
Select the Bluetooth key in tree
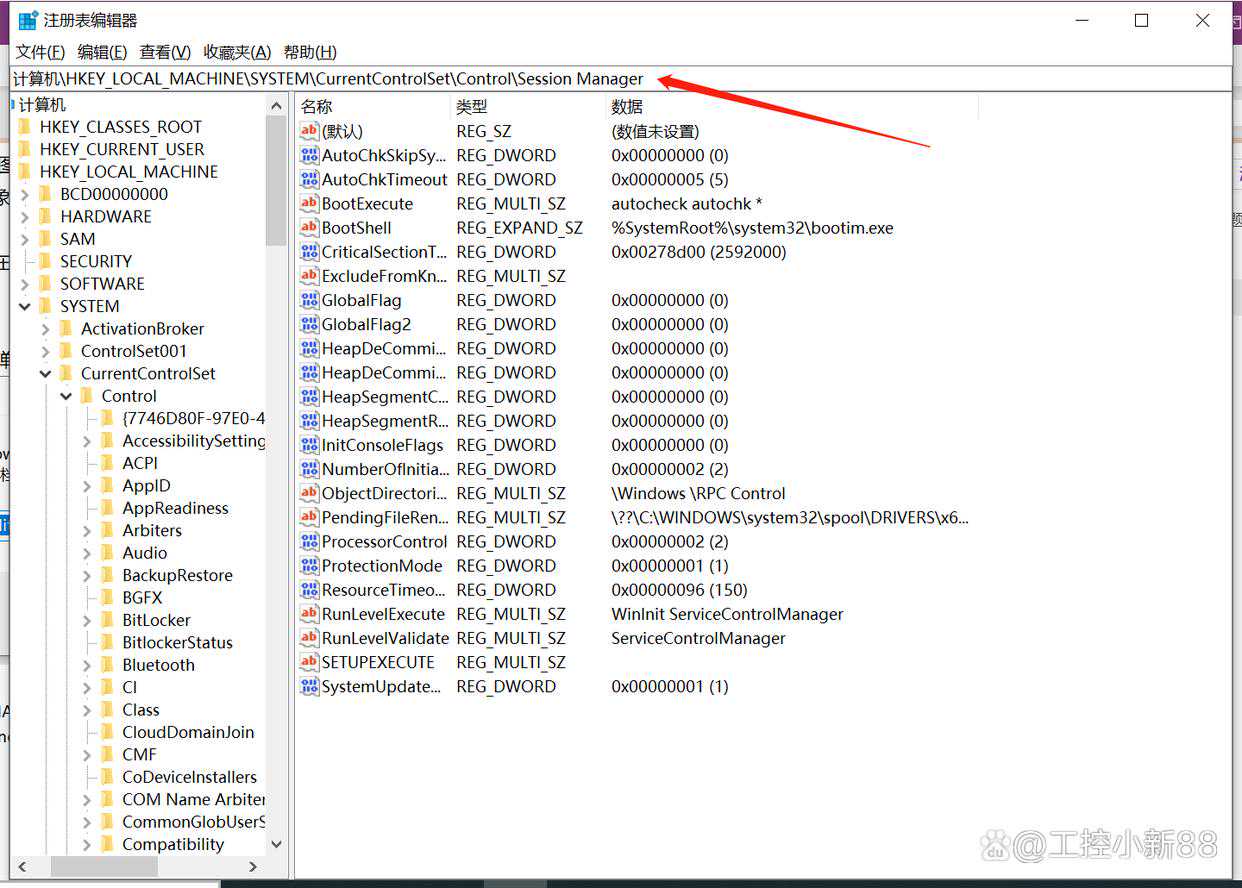[158, 665]
